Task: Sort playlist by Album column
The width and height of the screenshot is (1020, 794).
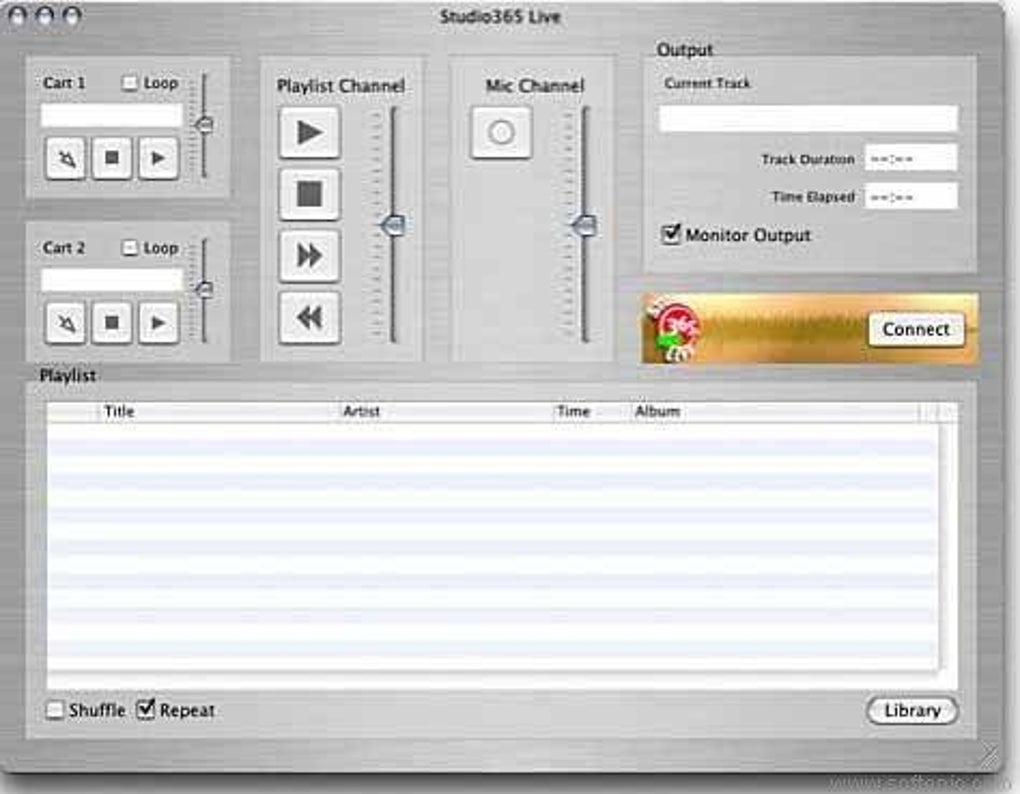Action: pyautogui.click(x=774, y=412)
